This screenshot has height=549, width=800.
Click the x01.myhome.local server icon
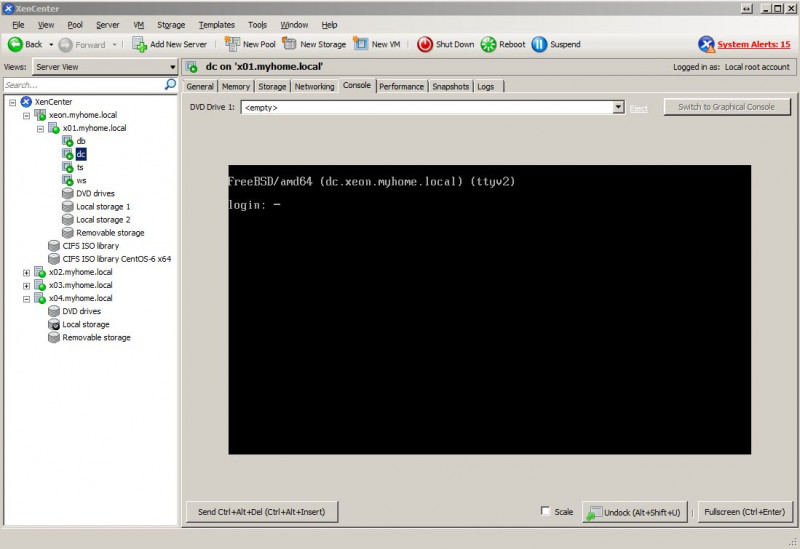(x=54, y=128)
